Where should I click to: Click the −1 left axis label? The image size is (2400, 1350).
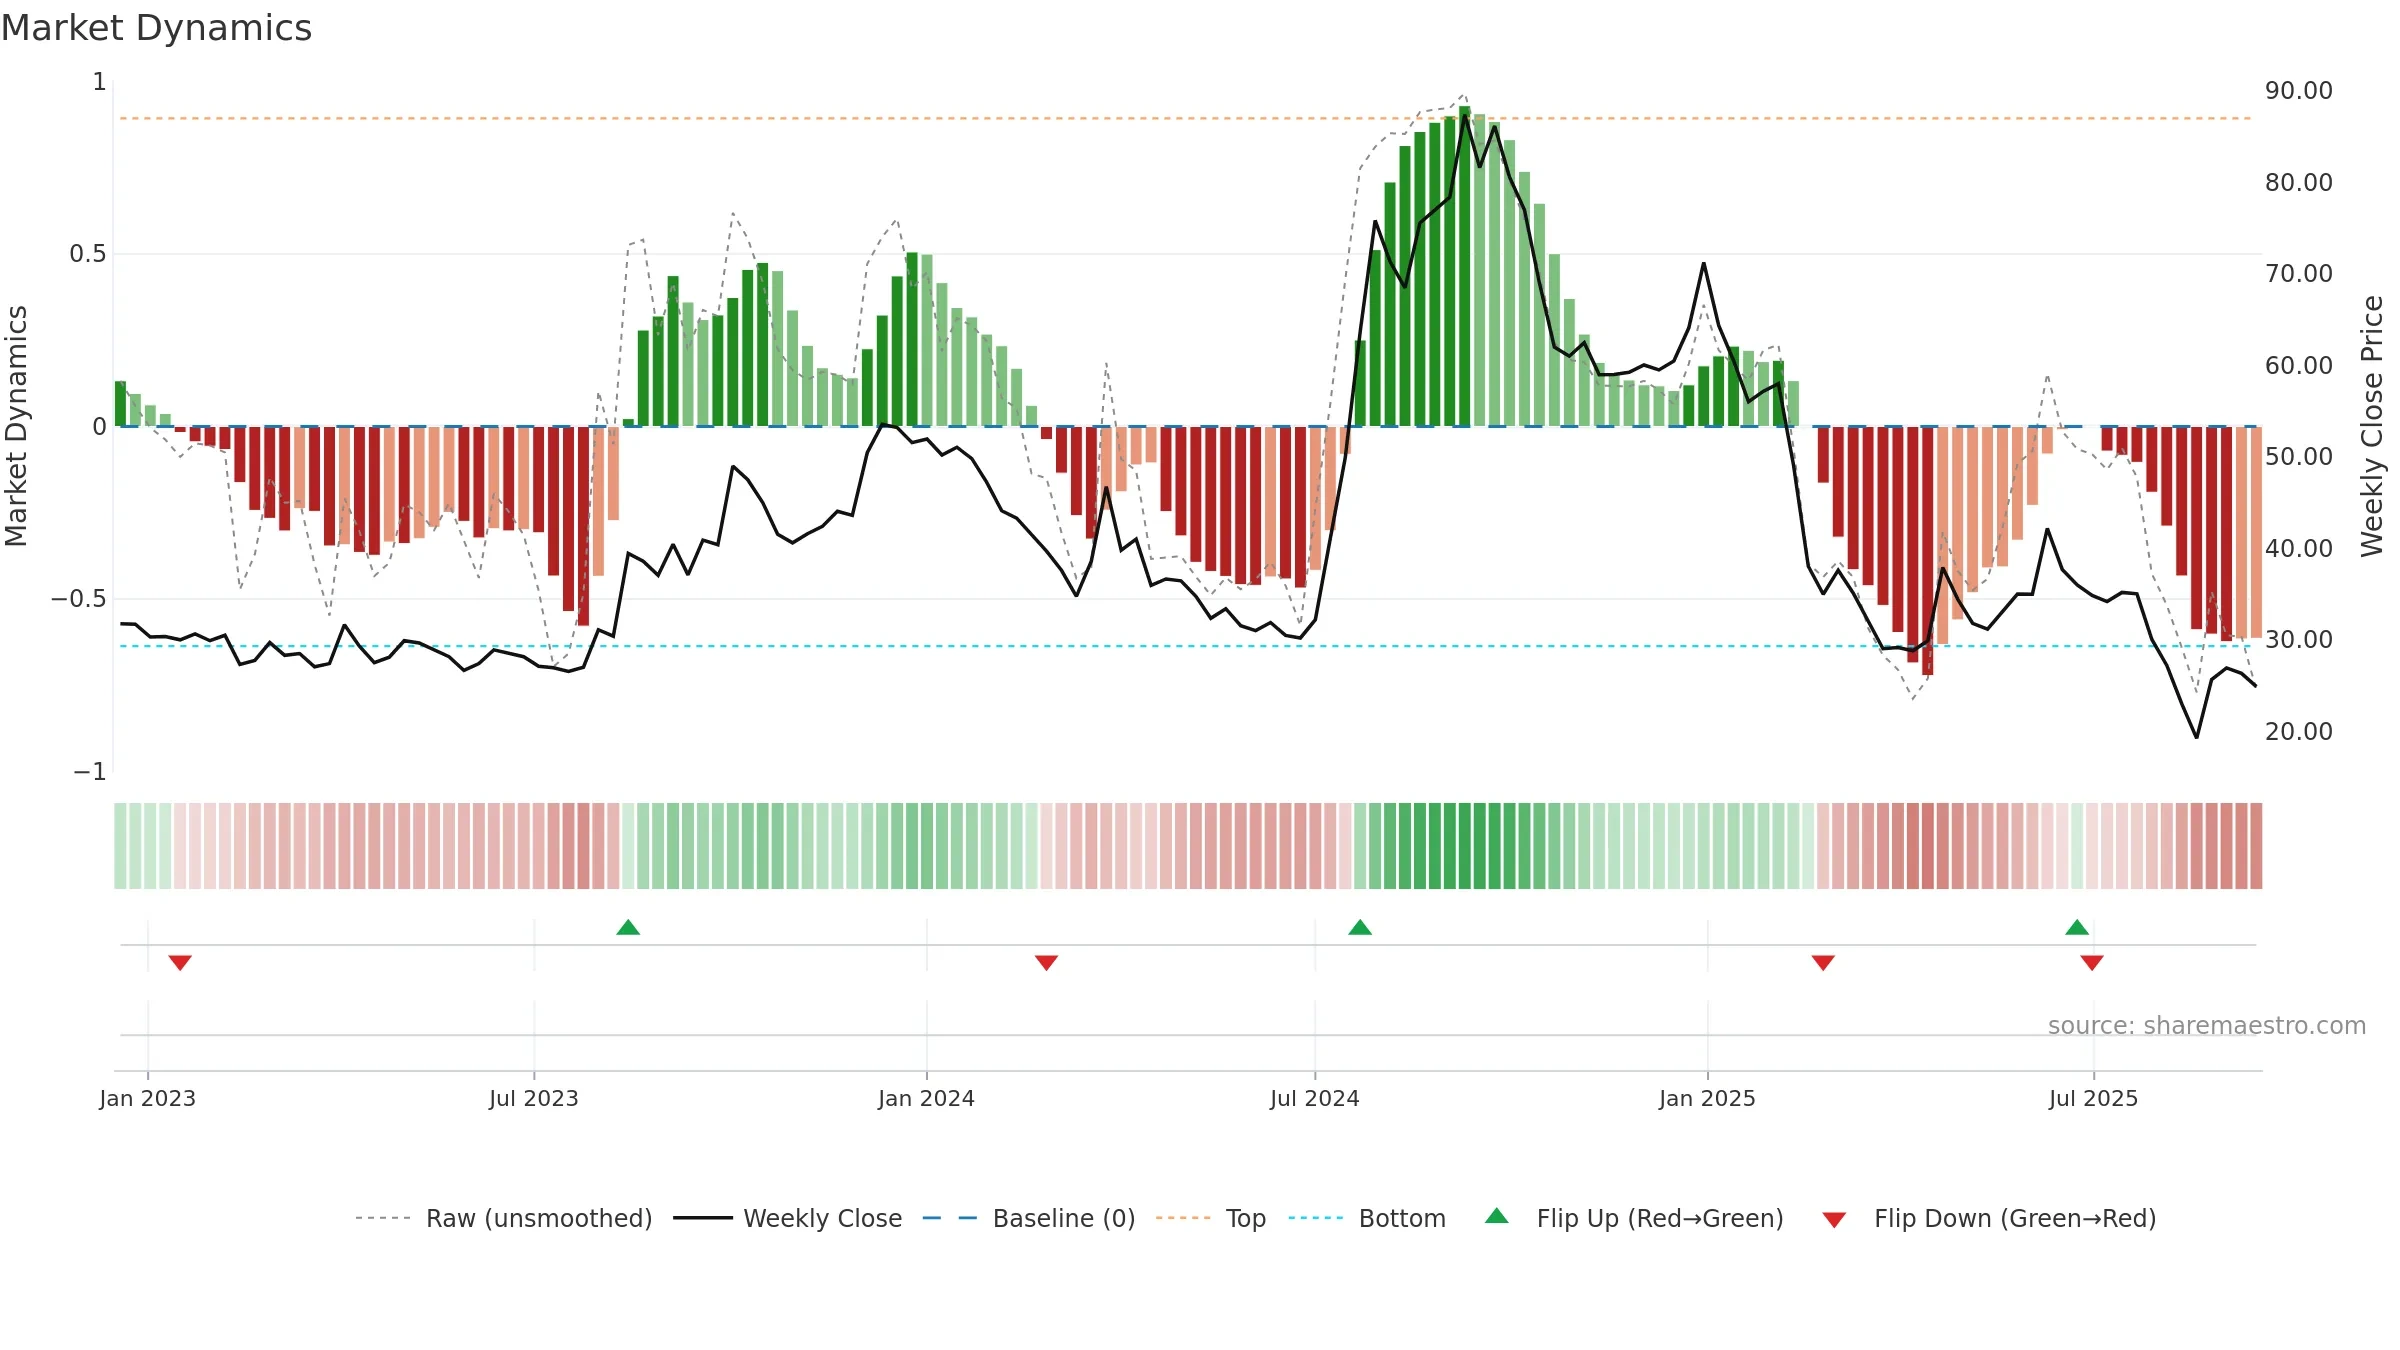pos(90,772)
